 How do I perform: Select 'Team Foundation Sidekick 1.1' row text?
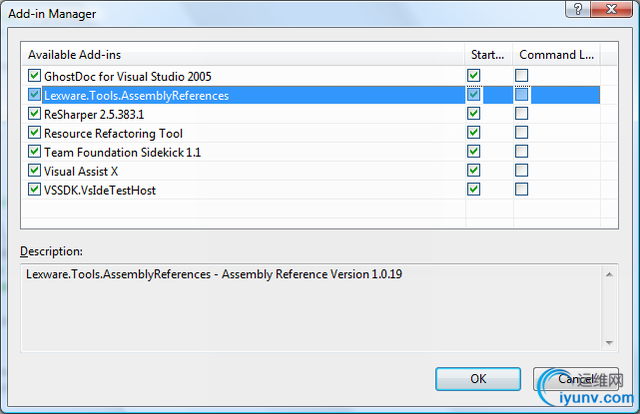pyautogui.click(x=122, y=152)
